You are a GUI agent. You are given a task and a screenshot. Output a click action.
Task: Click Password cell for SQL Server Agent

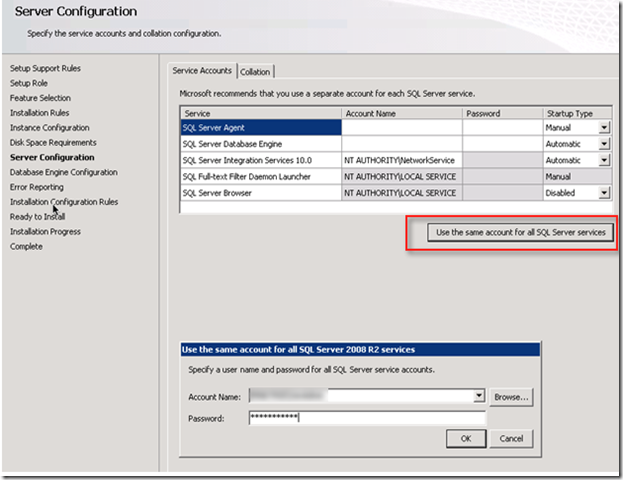point(503,128)
